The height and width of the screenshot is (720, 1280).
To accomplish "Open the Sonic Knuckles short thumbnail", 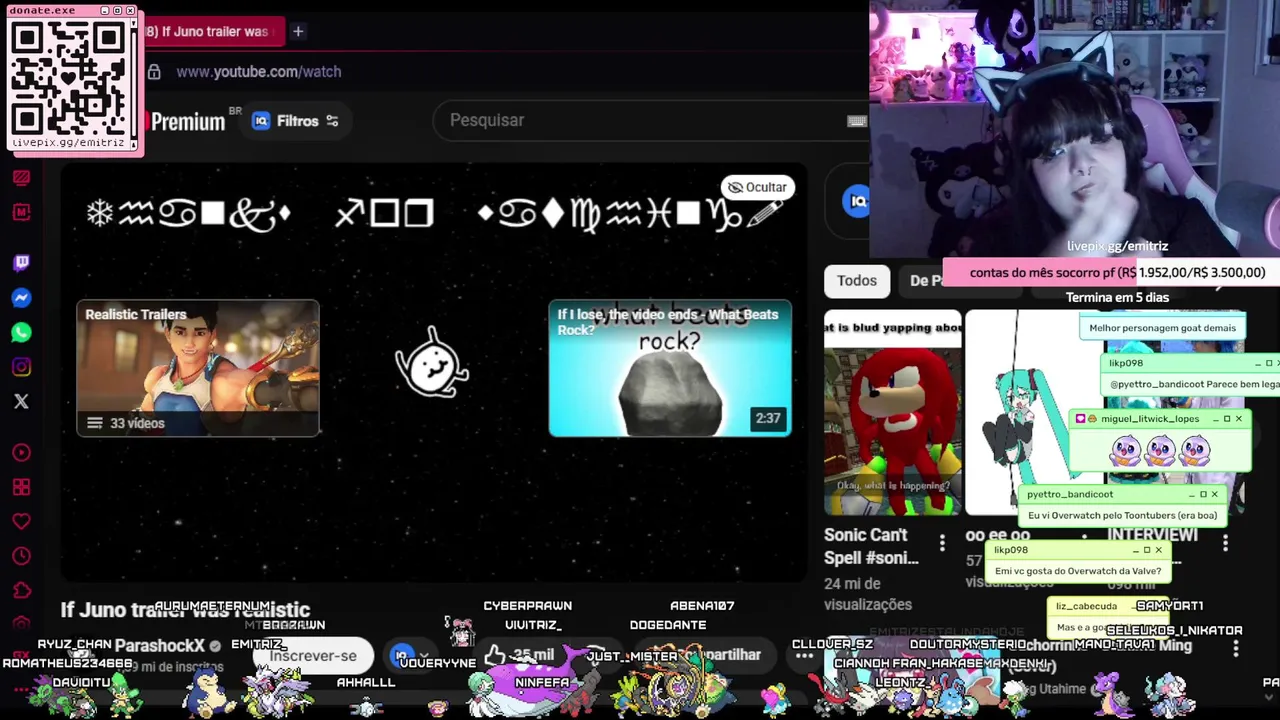I will pyautogui.click(x=892, y=412).
